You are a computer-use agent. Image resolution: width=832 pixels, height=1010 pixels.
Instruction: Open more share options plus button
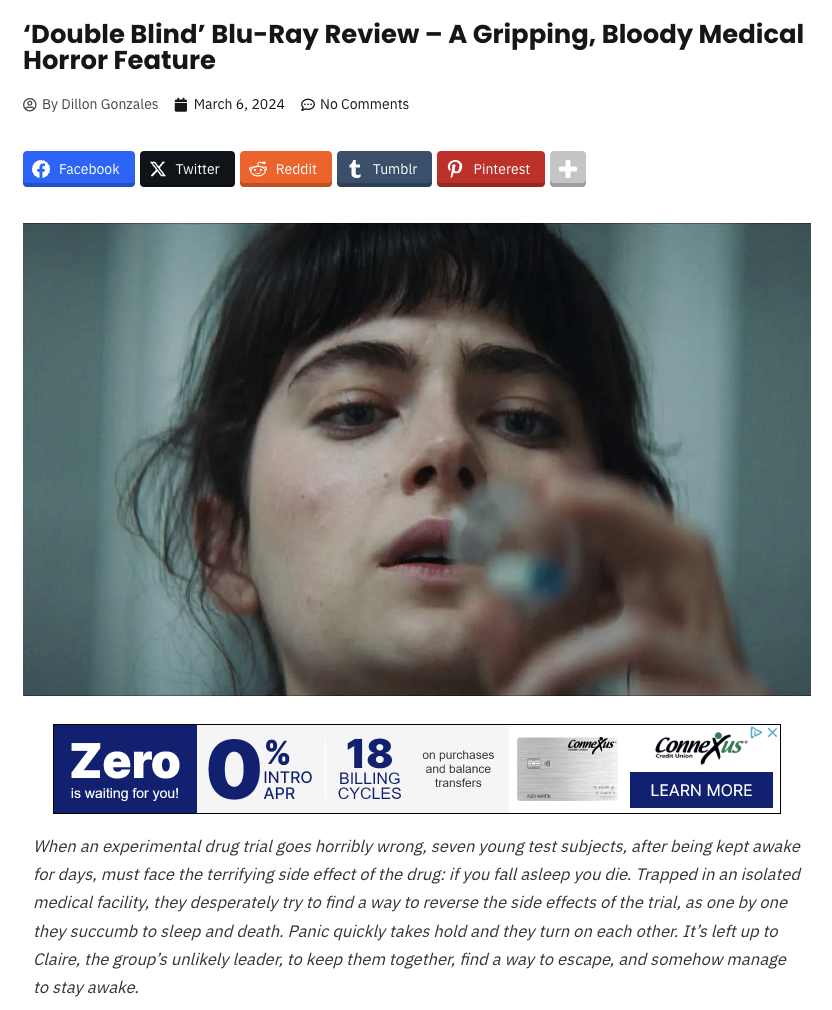pos(567,169)
